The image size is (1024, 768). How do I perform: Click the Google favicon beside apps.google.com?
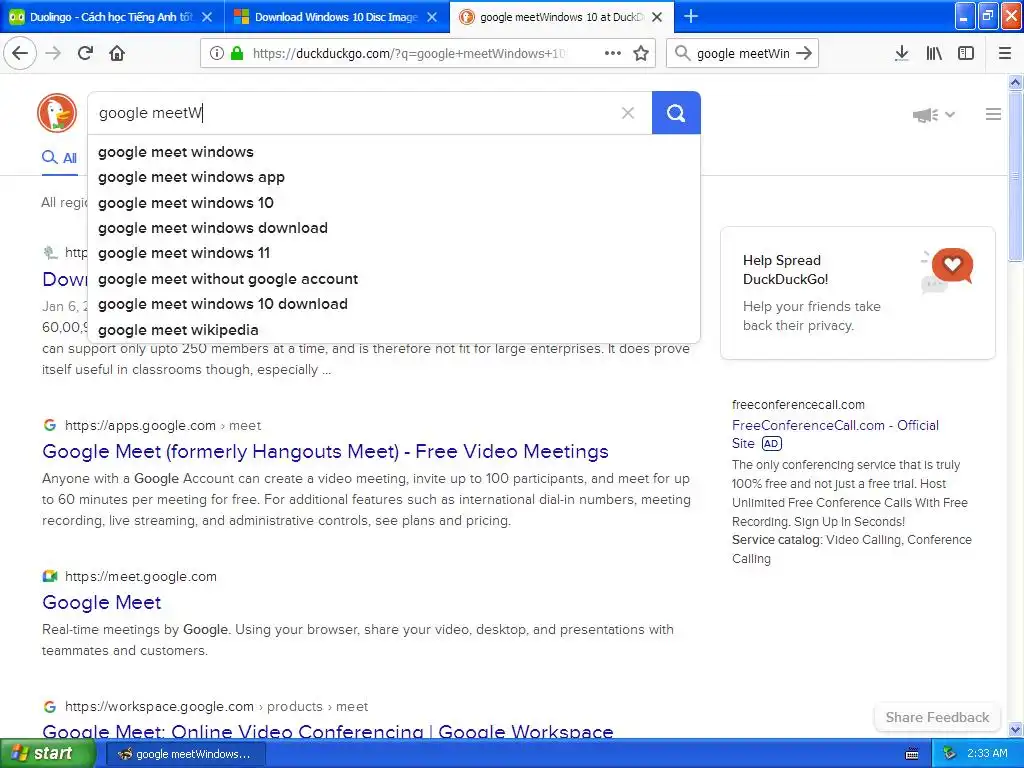click(x=50, y=425)
